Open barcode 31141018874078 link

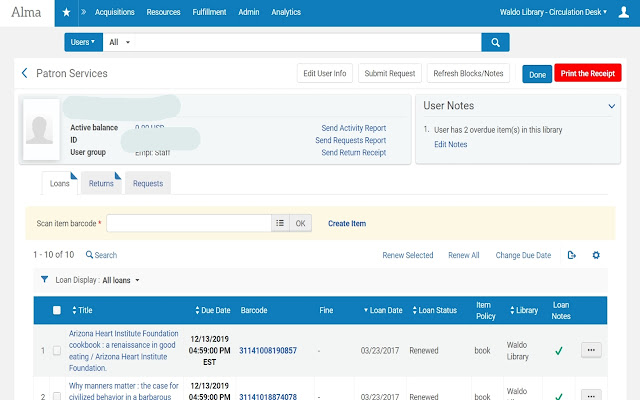point(268,396)
